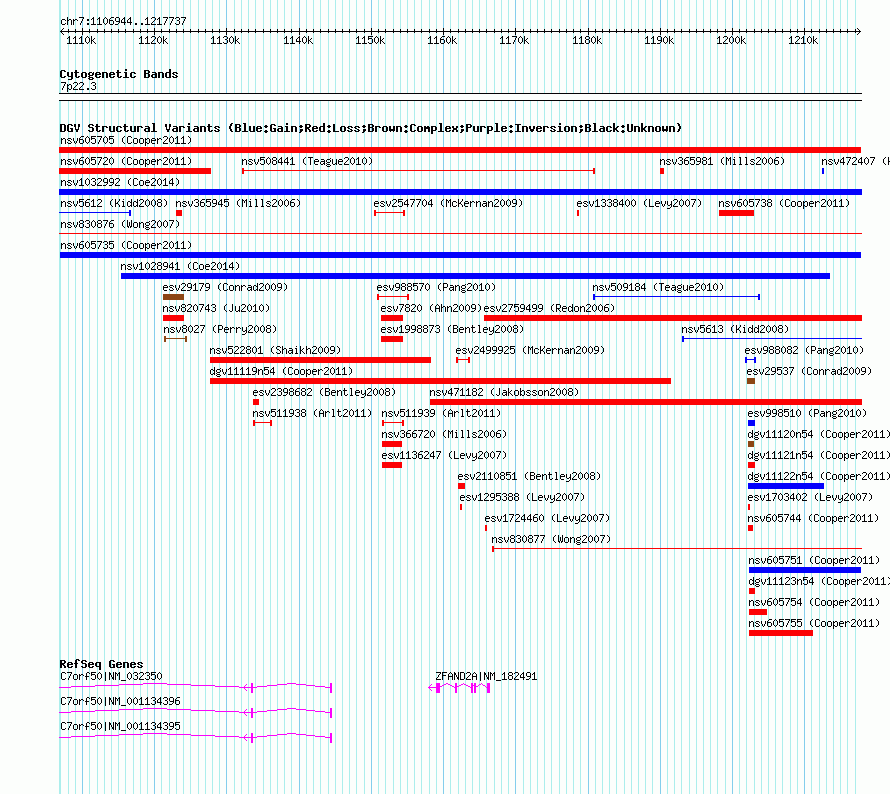Click the 1150k ruler position mark
The image size is (890, 794).
click(370, 40)
